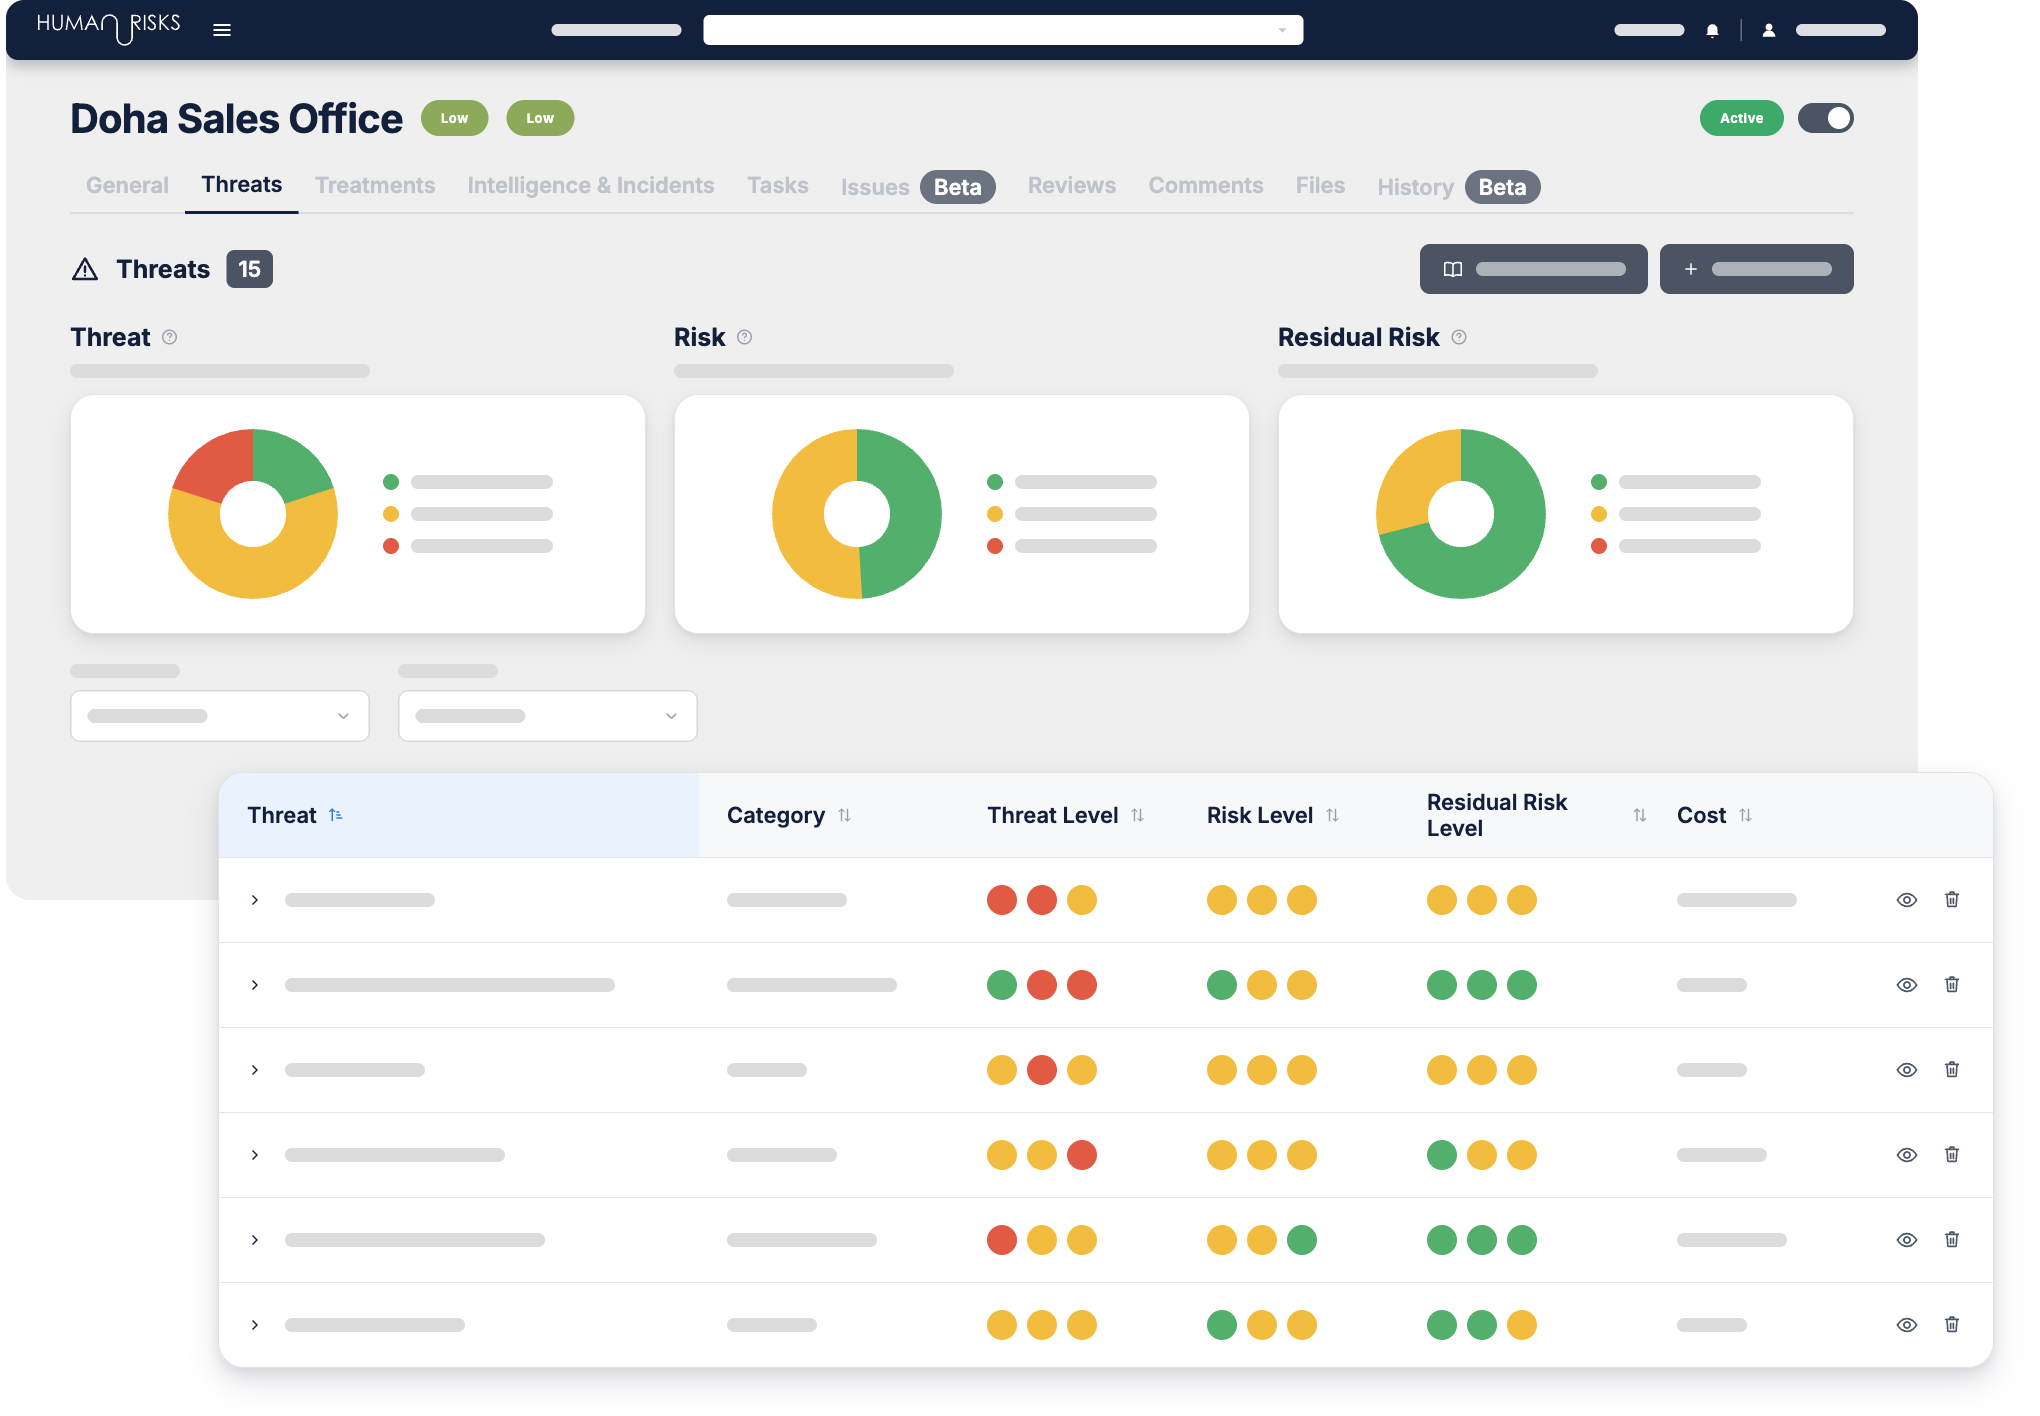View the fourth threat row eye icon
This screenshot has width=2040, height=1416.
pos(1907,1155)
